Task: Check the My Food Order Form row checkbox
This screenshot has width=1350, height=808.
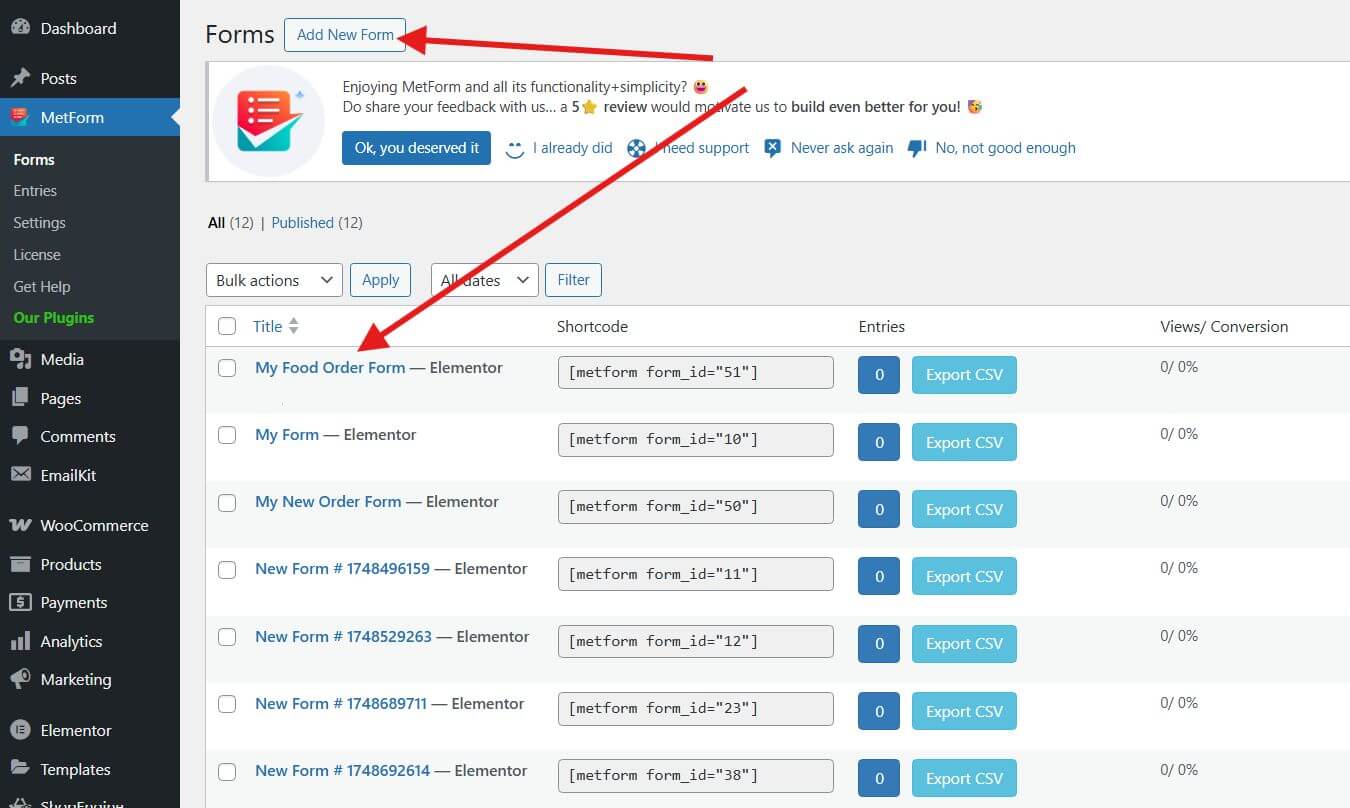Action: coord(227,368)
